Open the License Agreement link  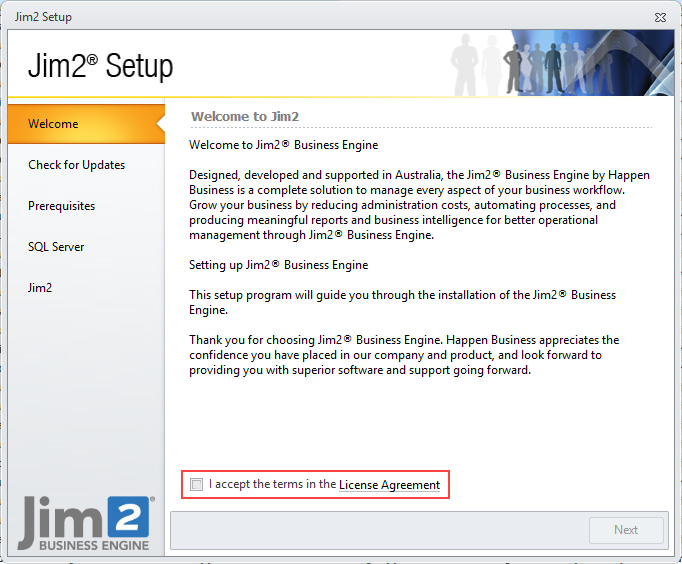tap(389, 485)
